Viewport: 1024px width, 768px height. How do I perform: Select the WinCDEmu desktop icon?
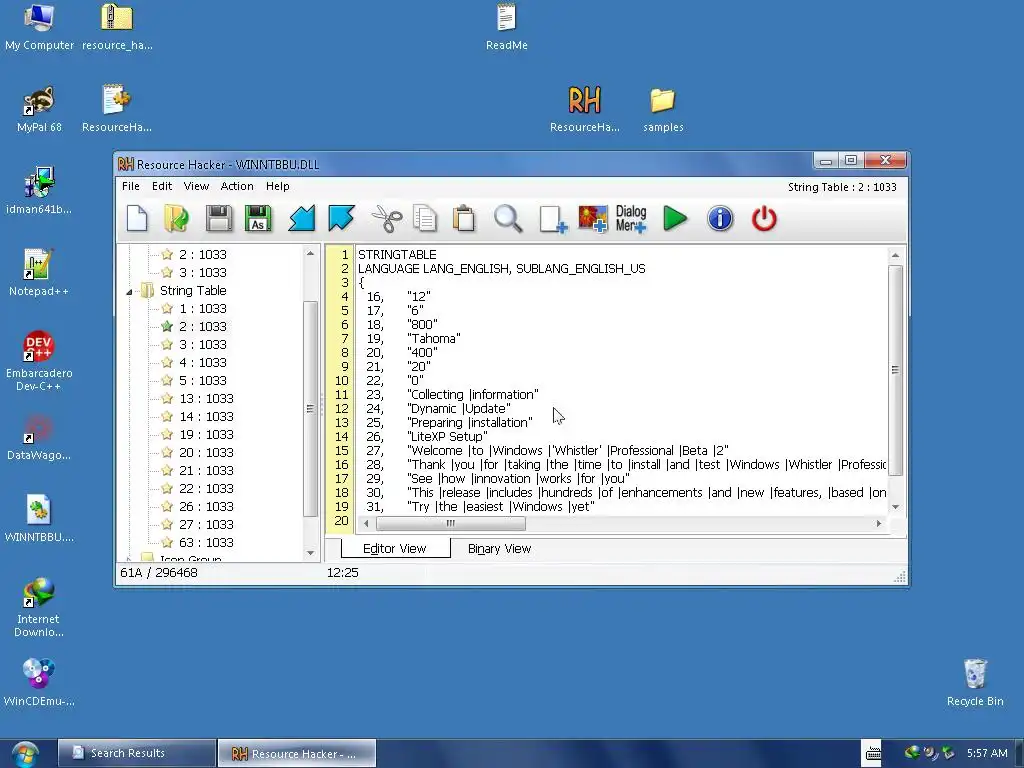tap(39, 683)
